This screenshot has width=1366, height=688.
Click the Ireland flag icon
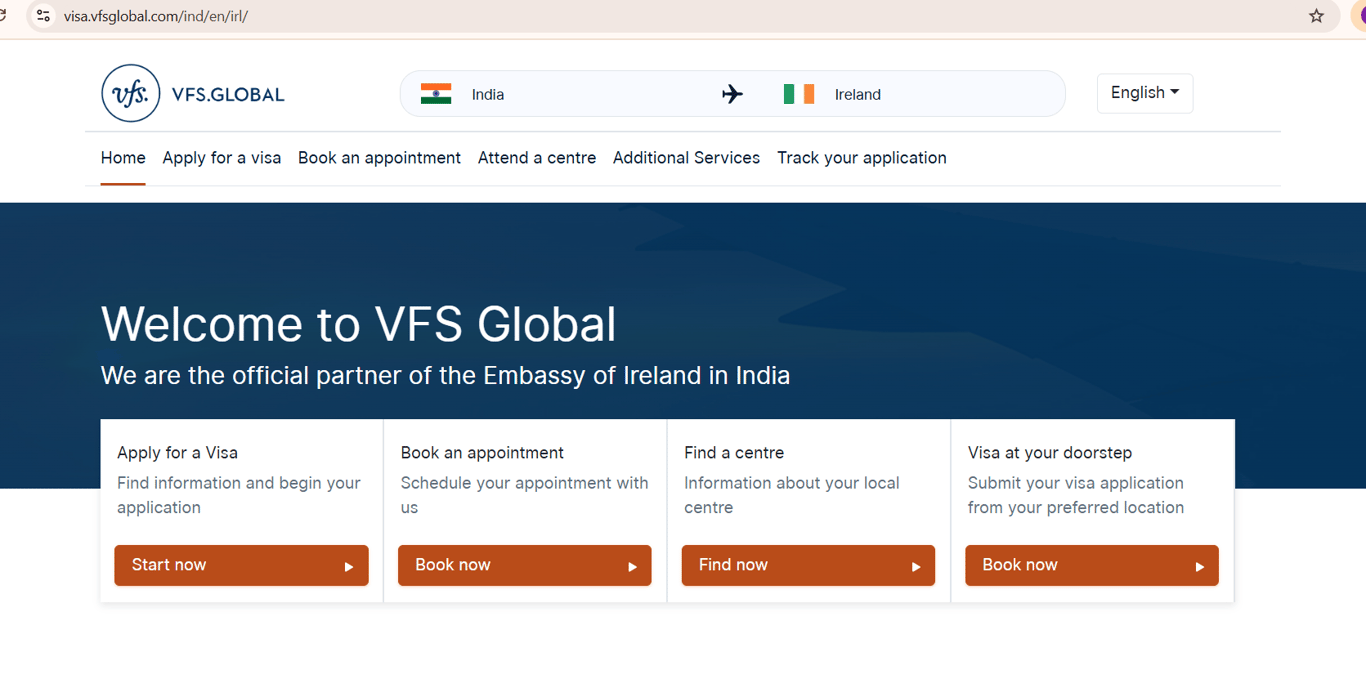pos(799,94)
